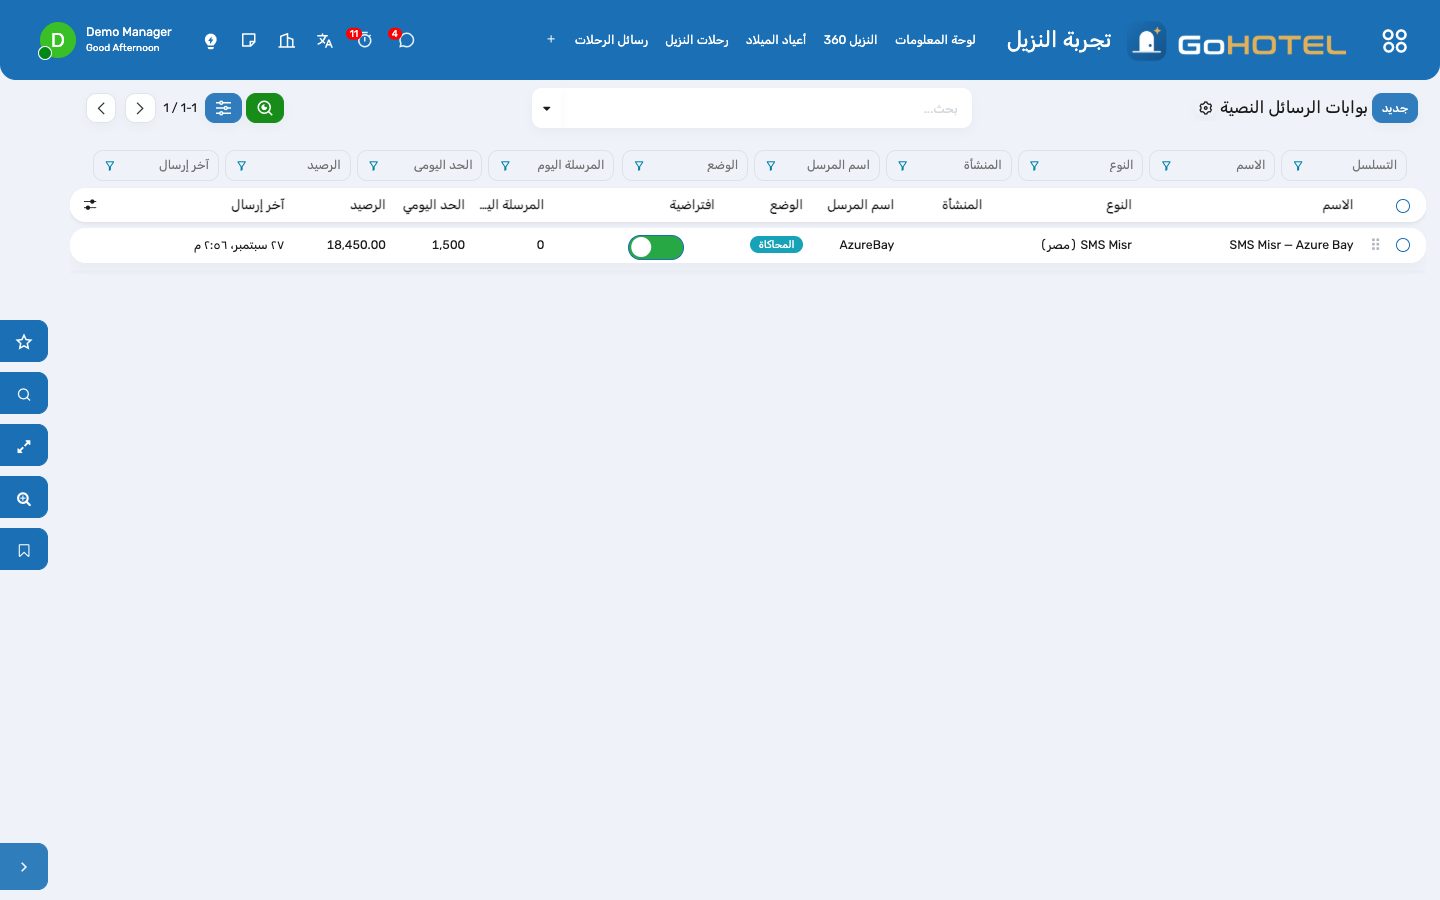1440x900 pixels.
Task: Click the SMS Misr (مصر) type cell
Action: click(1086, 245)
